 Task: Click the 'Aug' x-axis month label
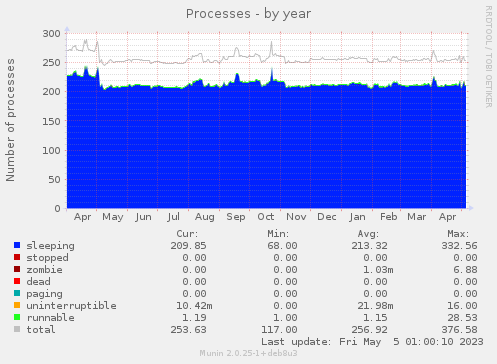[204, 217]
